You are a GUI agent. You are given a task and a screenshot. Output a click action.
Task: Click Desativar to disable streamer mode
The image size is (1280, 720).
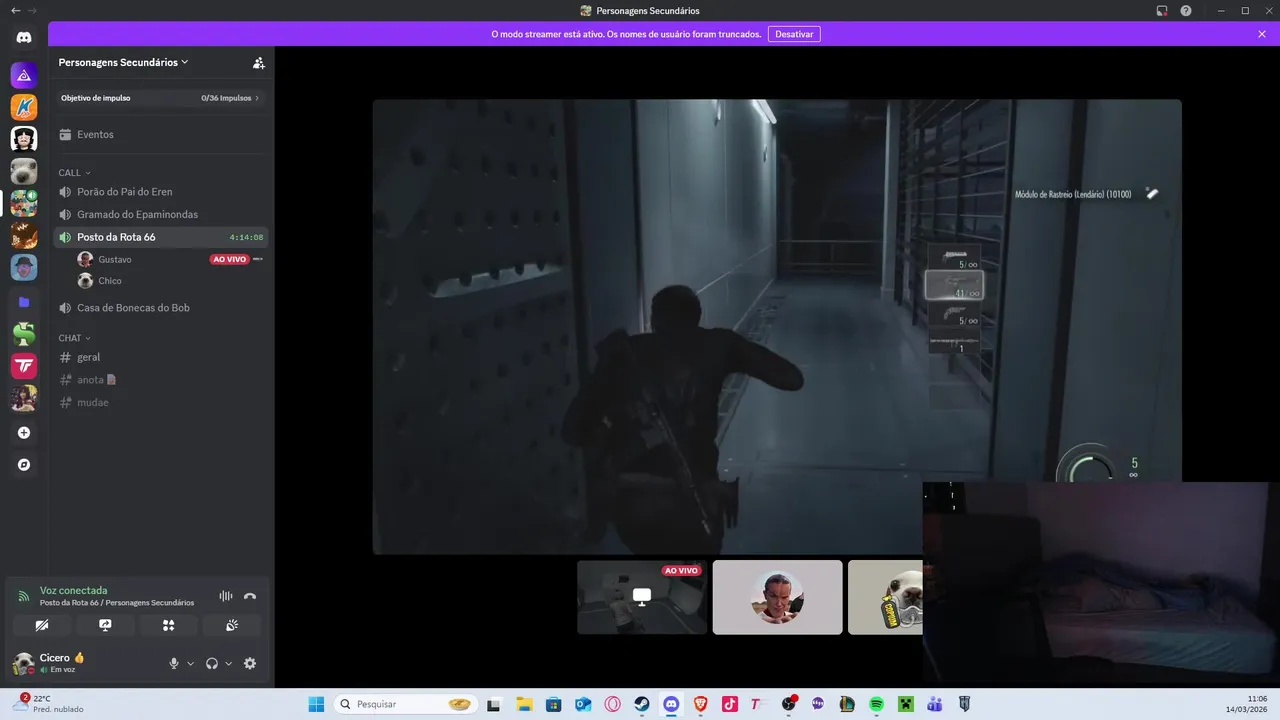[794, 34]
